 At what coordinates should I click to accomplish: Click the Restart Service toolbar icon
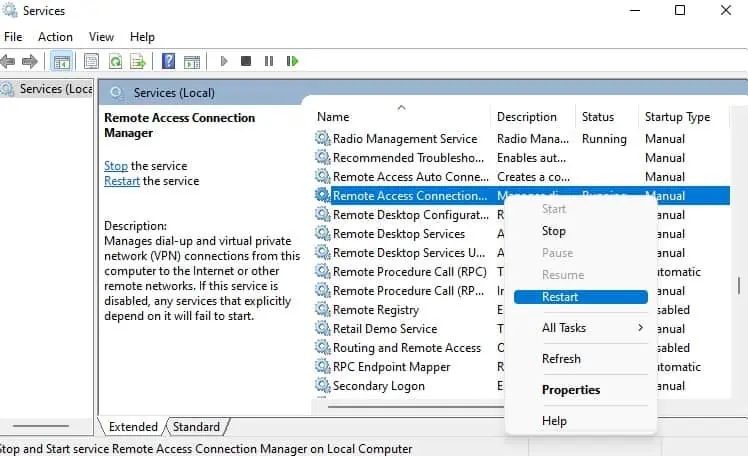tap(292, 61)
